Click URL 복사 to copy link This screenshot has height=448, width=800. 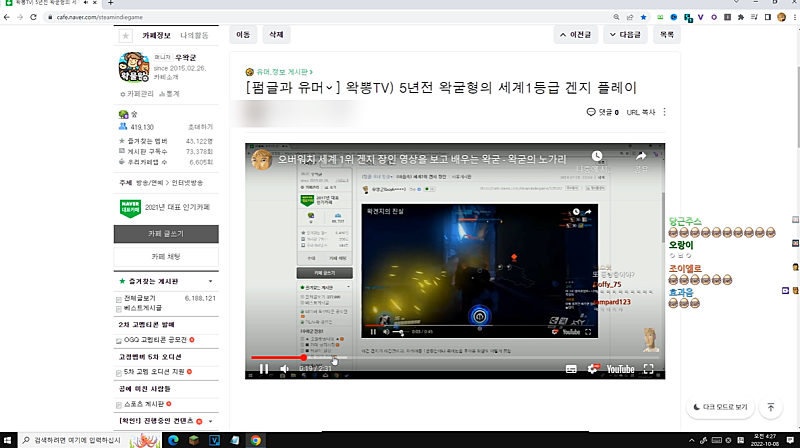640,112
